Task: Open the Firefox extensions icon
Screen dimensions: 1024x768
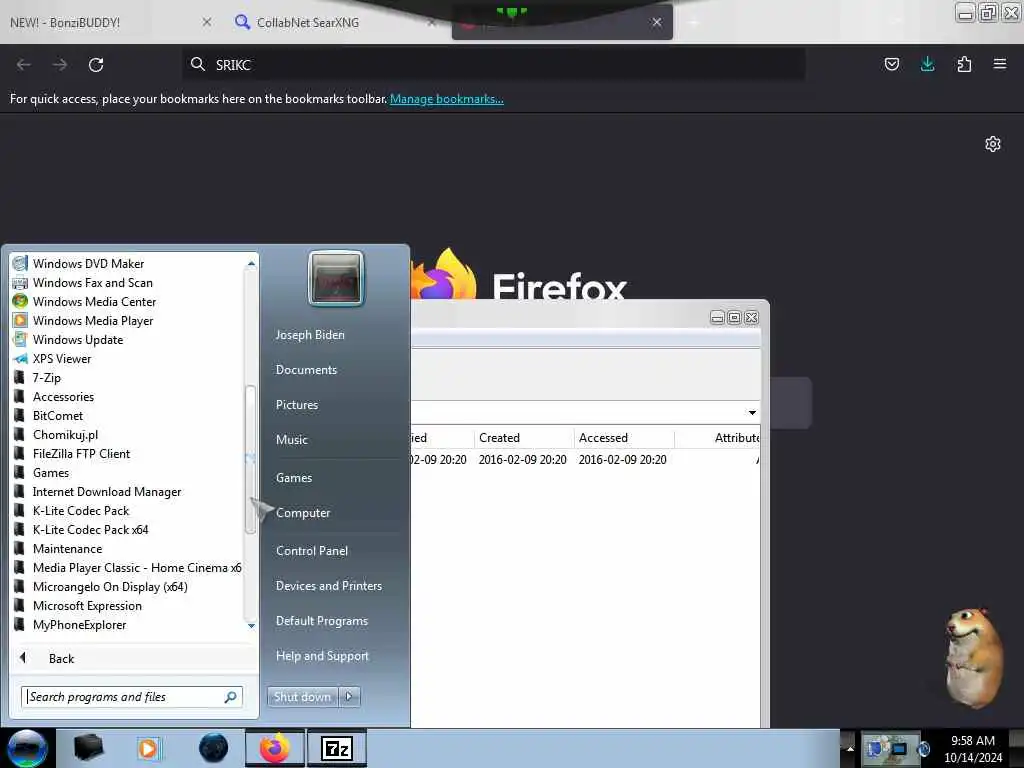Action: tap(964, 64)
